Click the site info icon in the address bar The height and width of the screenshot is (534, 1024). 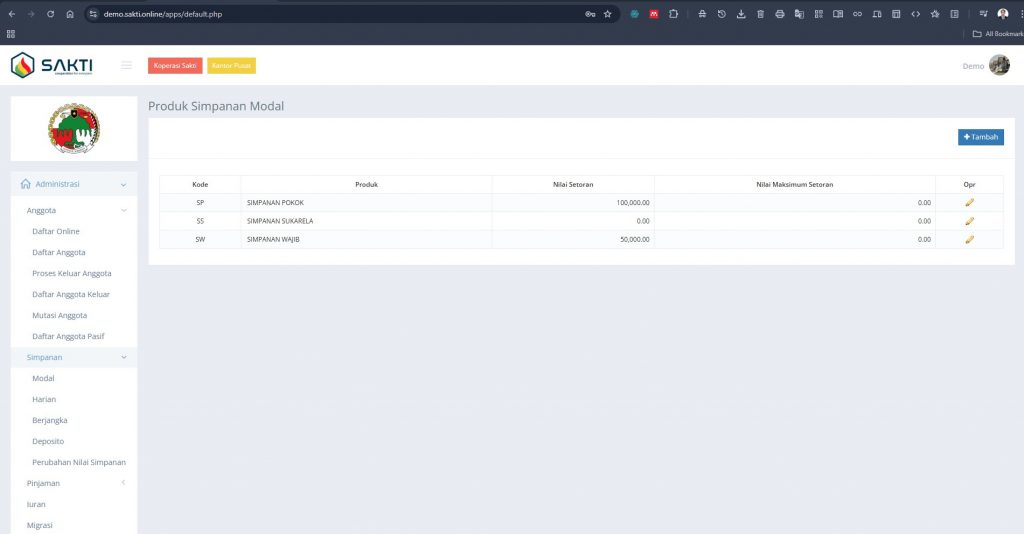click(93, 14)
